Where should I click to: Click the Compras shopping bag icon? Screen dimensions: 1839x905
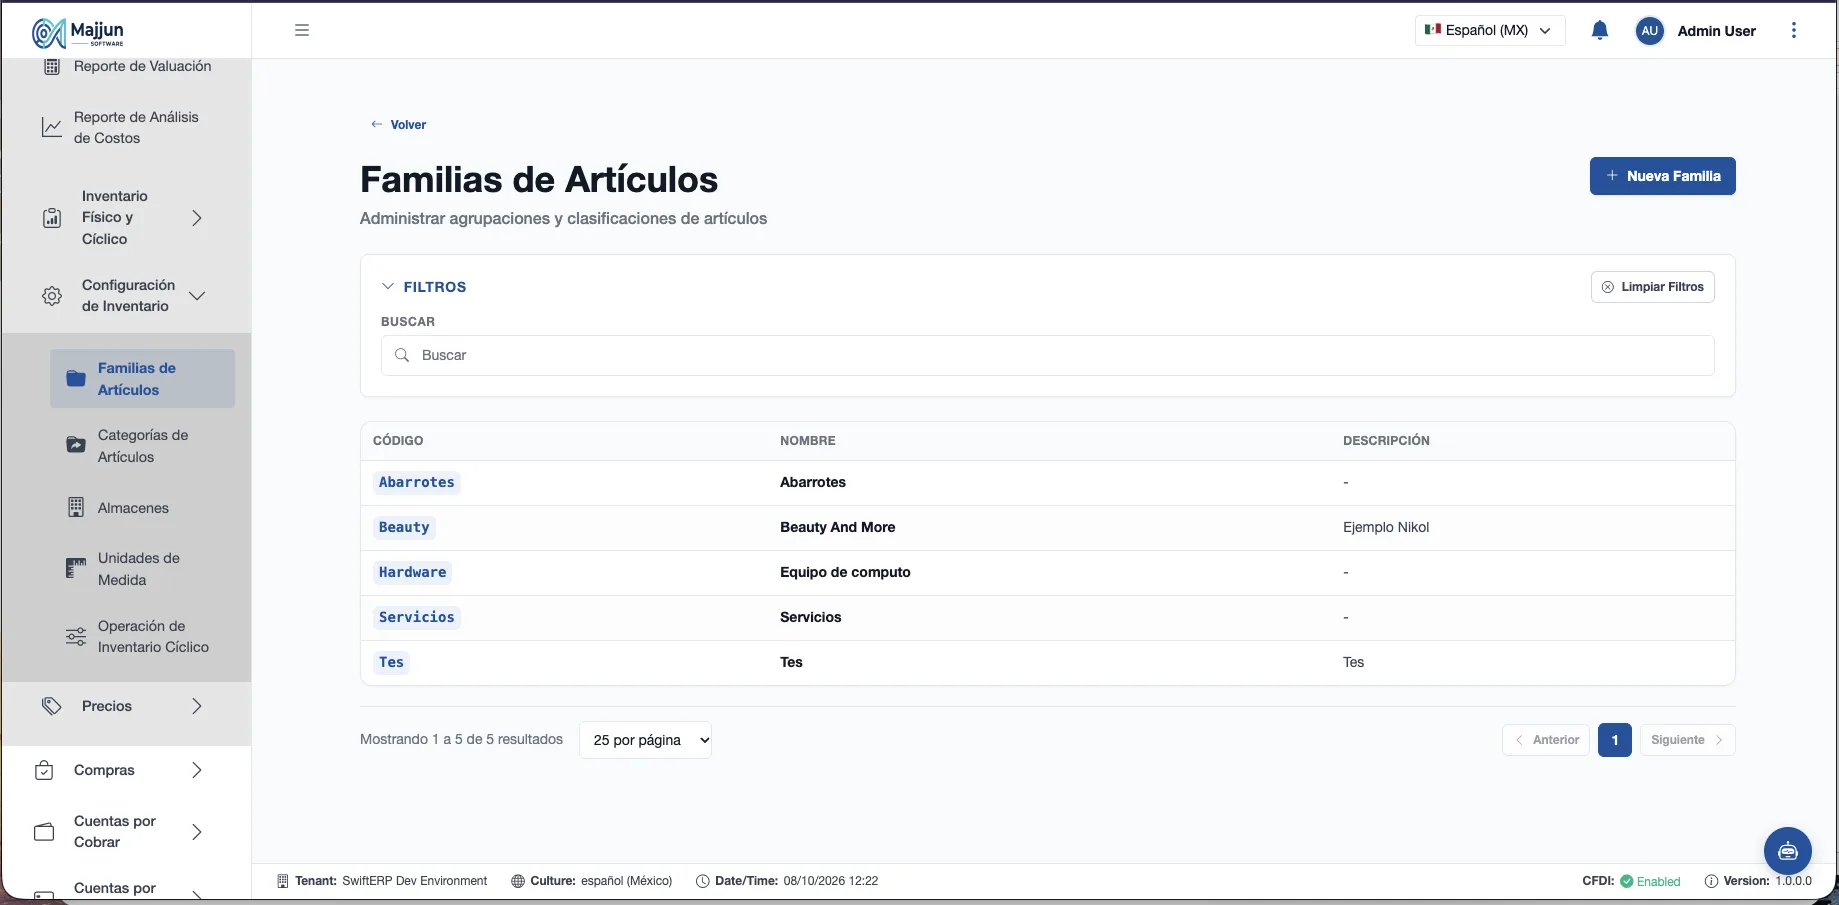pyautogui.click(x=44, y=770)
